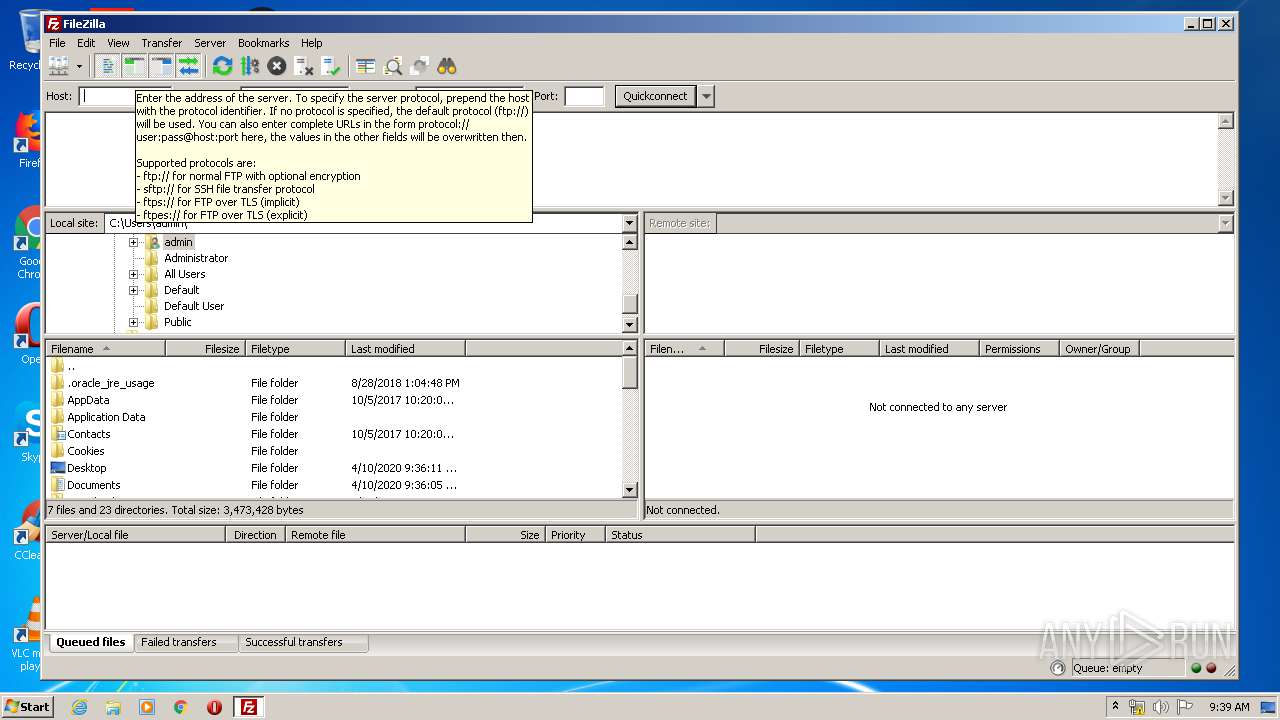Expand the Default folder tree node
Viewport: 1280px width, 720px height.
(x=133, y=290)
